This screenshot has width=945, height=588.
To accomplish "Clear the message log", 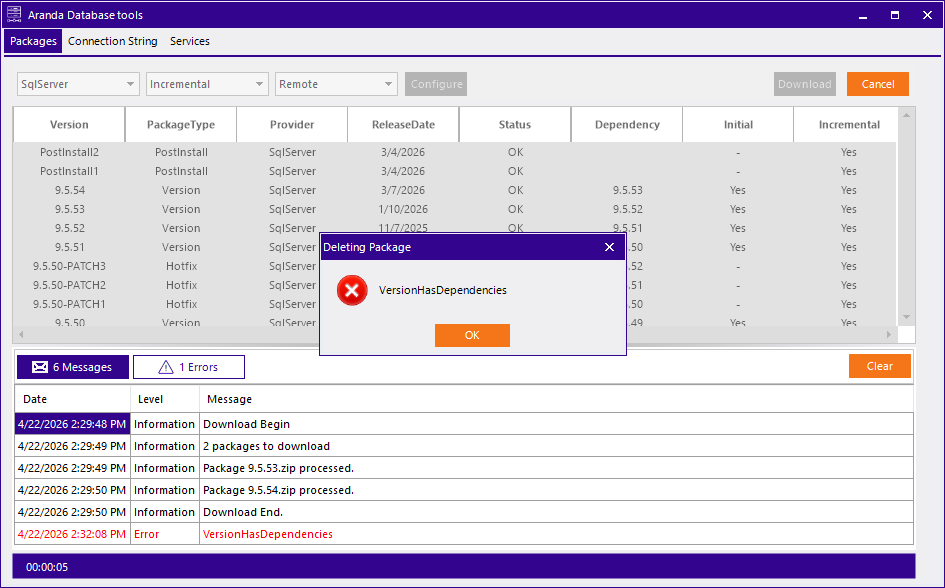I will (879, 366).
